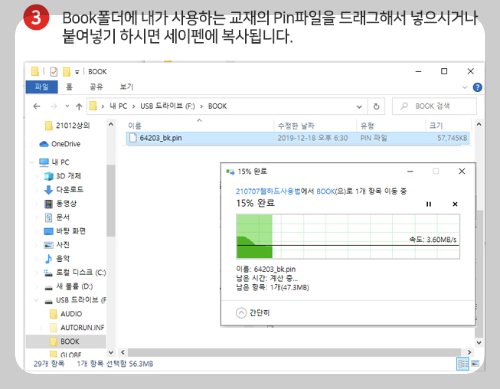The width and height of the screenshot is (500, 389).
Task: Click horizontal scrollbar right arrow
Action: point(469,352)
